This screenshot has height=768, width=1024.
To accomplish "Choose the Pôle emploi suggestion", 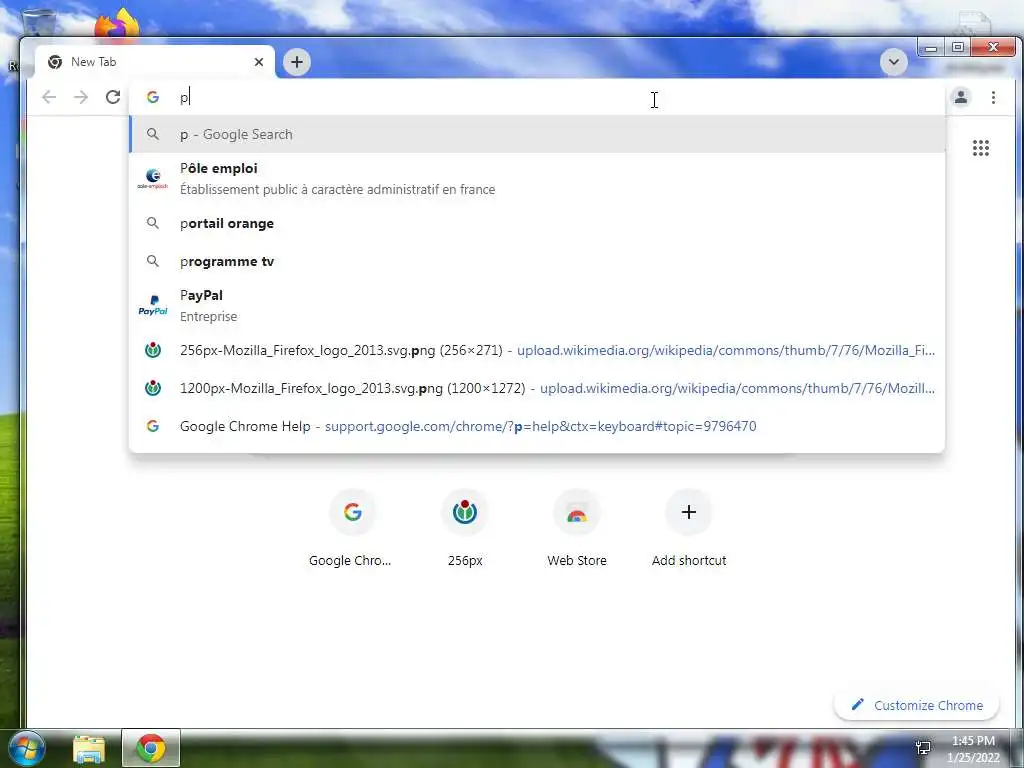I will 537,178.
